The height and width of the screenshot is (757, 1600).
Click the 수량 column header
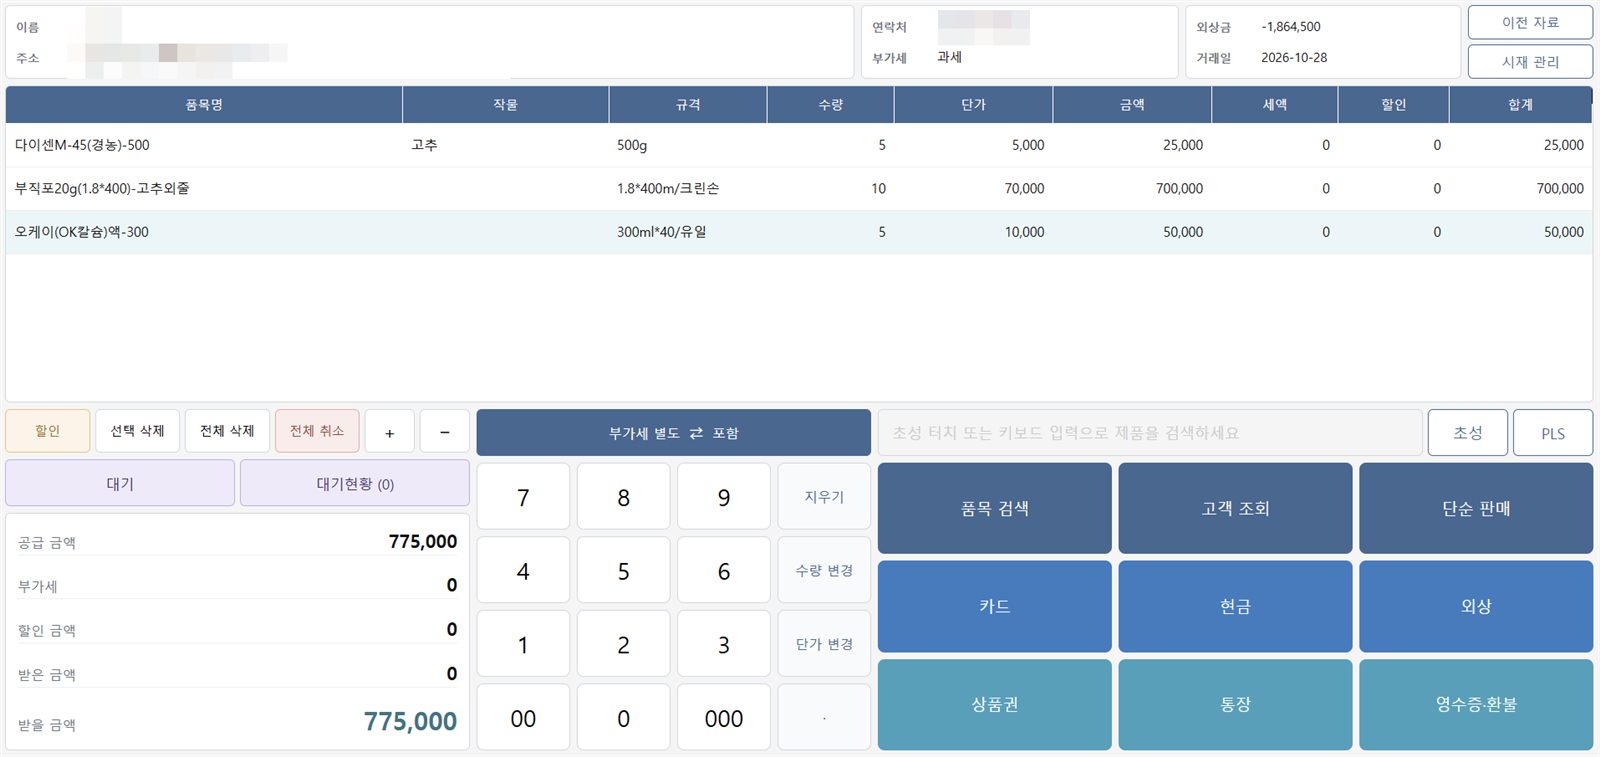point(830,104)
